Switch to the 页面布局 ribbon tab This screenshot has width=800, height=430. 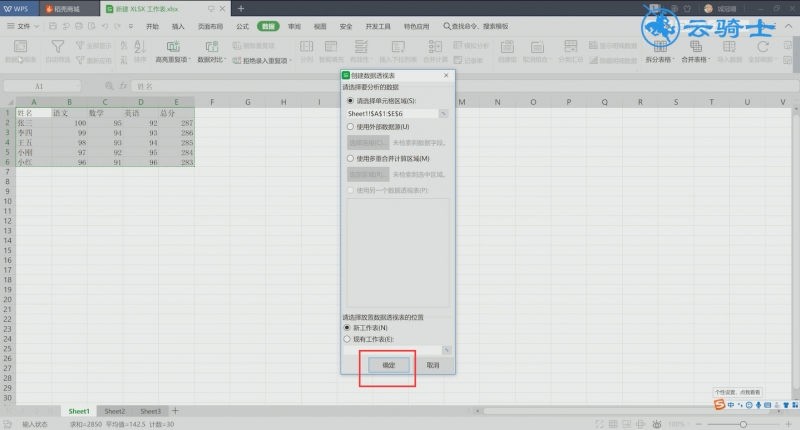[x=211, y=27]
